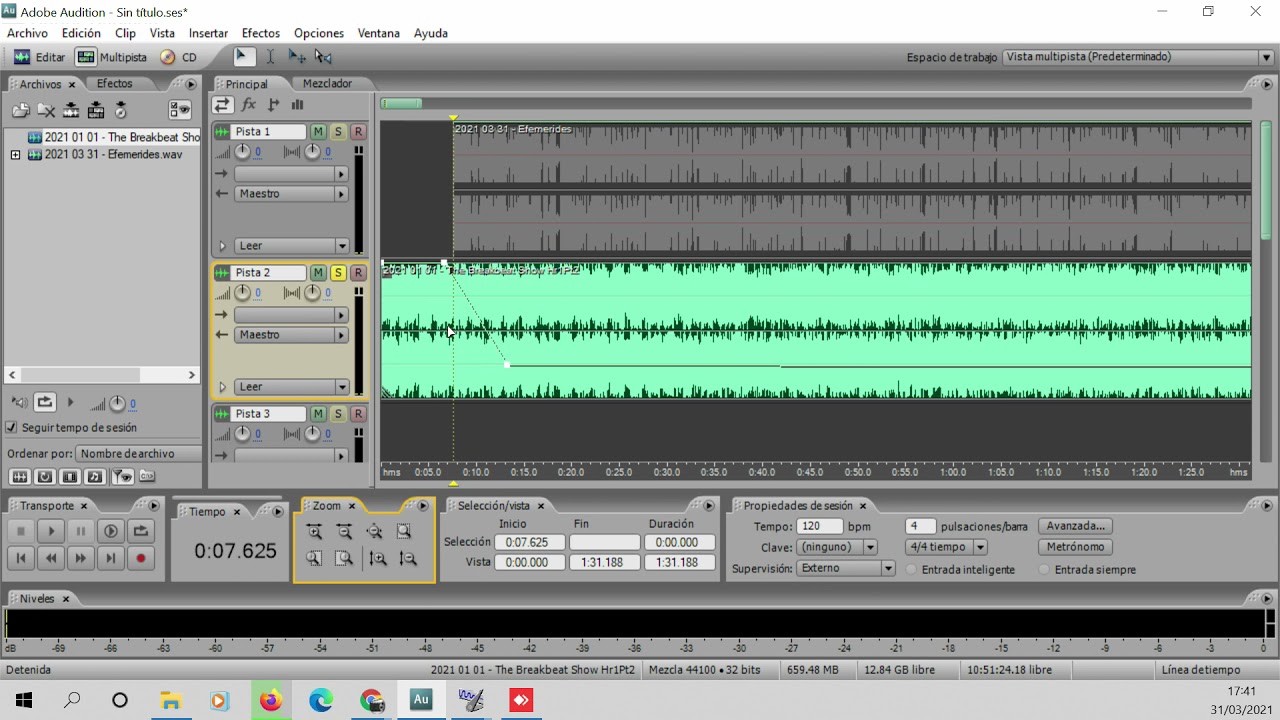Image resolution: width=1280 pixels, height=720 pixels.
Task: Show the Sends track controls
Action: pos(273,104)
